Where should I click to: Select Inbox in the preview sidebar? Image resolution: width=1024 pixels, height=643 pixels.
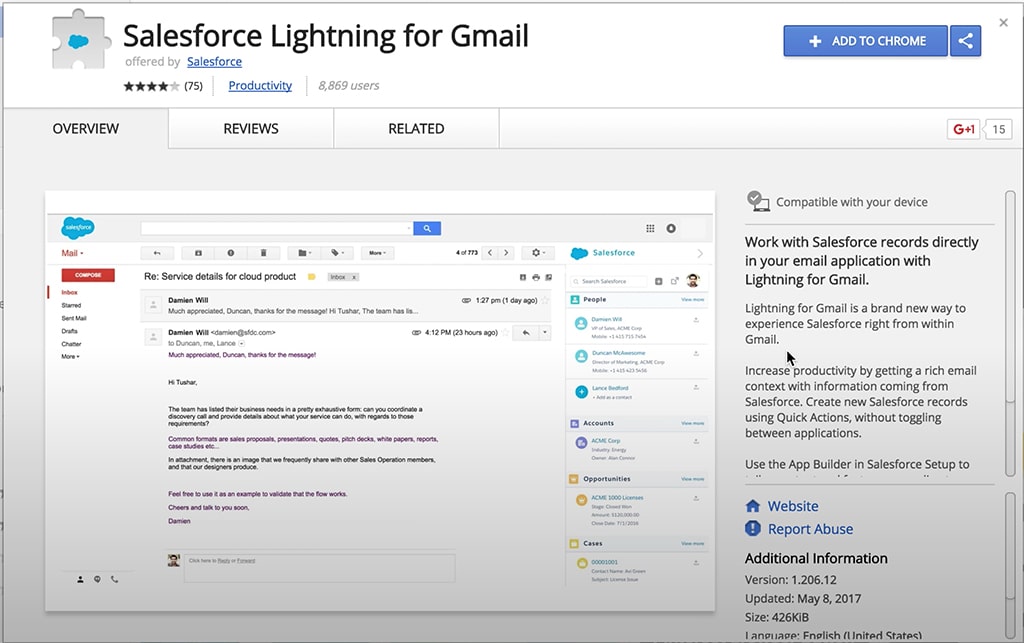69,292
